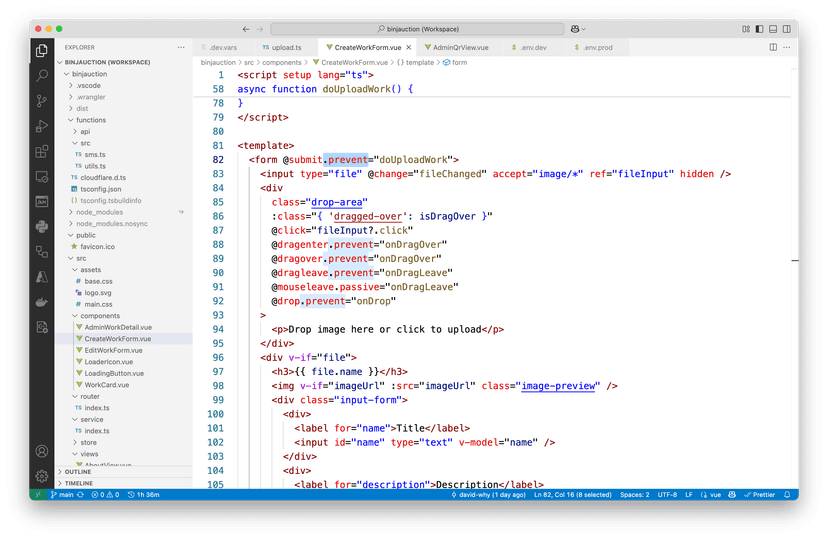Switch to the upload.ts tab
The width and height of the screenshot is (828, 539).
click(285, 47)
